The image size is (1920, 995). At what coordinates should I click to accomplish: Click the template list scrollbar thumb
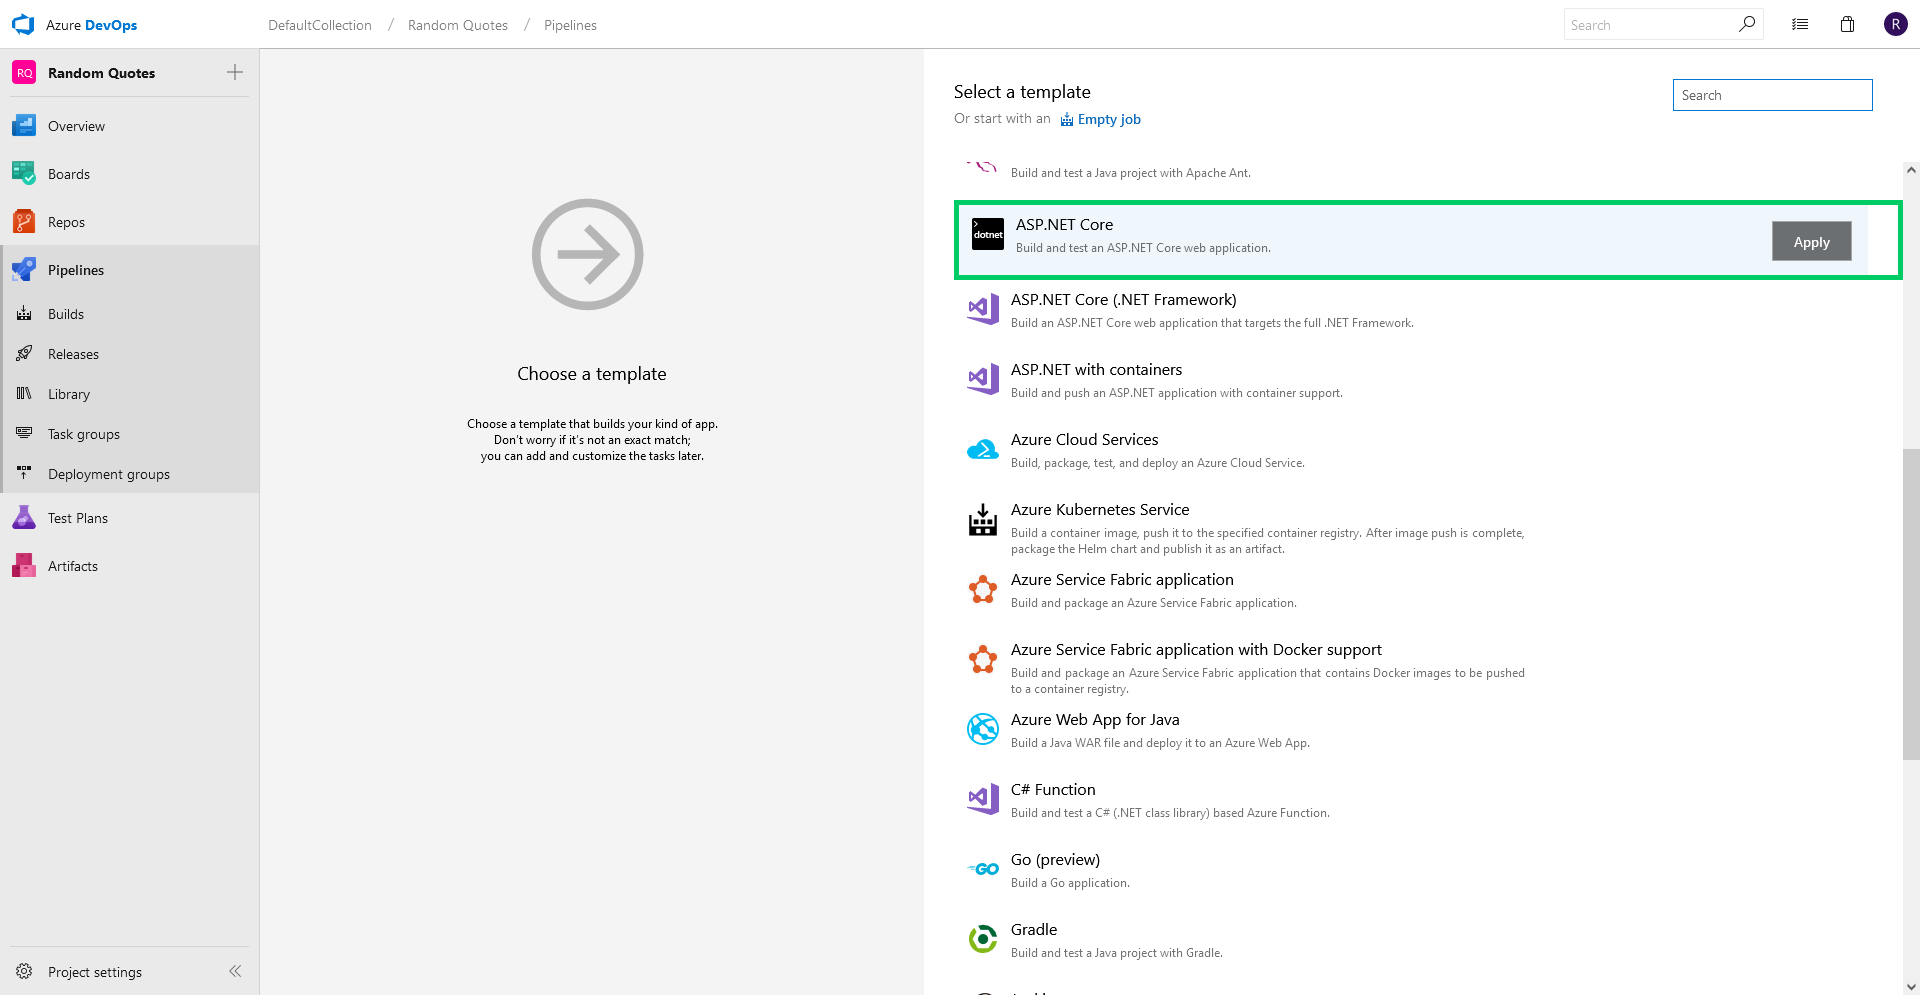click(x=1911, y=604)
